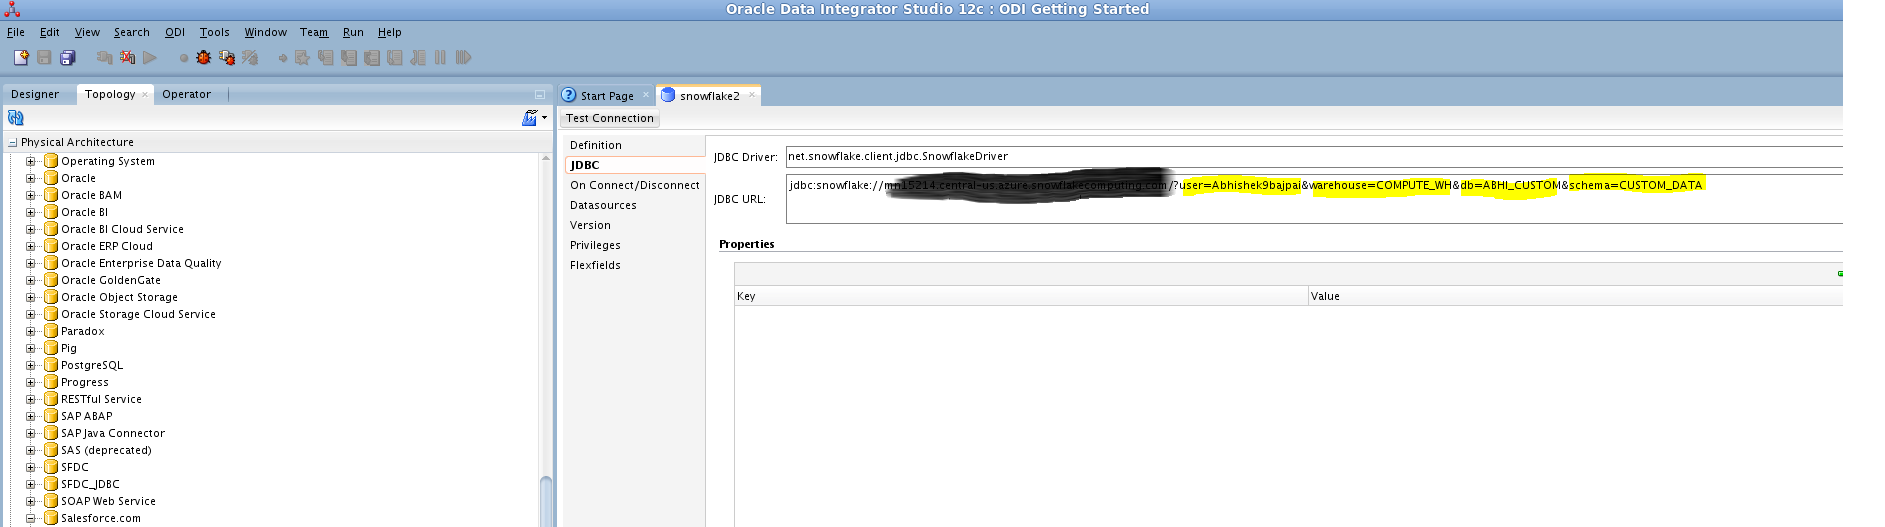The width and height of the screenshot is (1885, 527).
Task: Click the Oracle GoldenGate folder icon
Action: point(51,280)
